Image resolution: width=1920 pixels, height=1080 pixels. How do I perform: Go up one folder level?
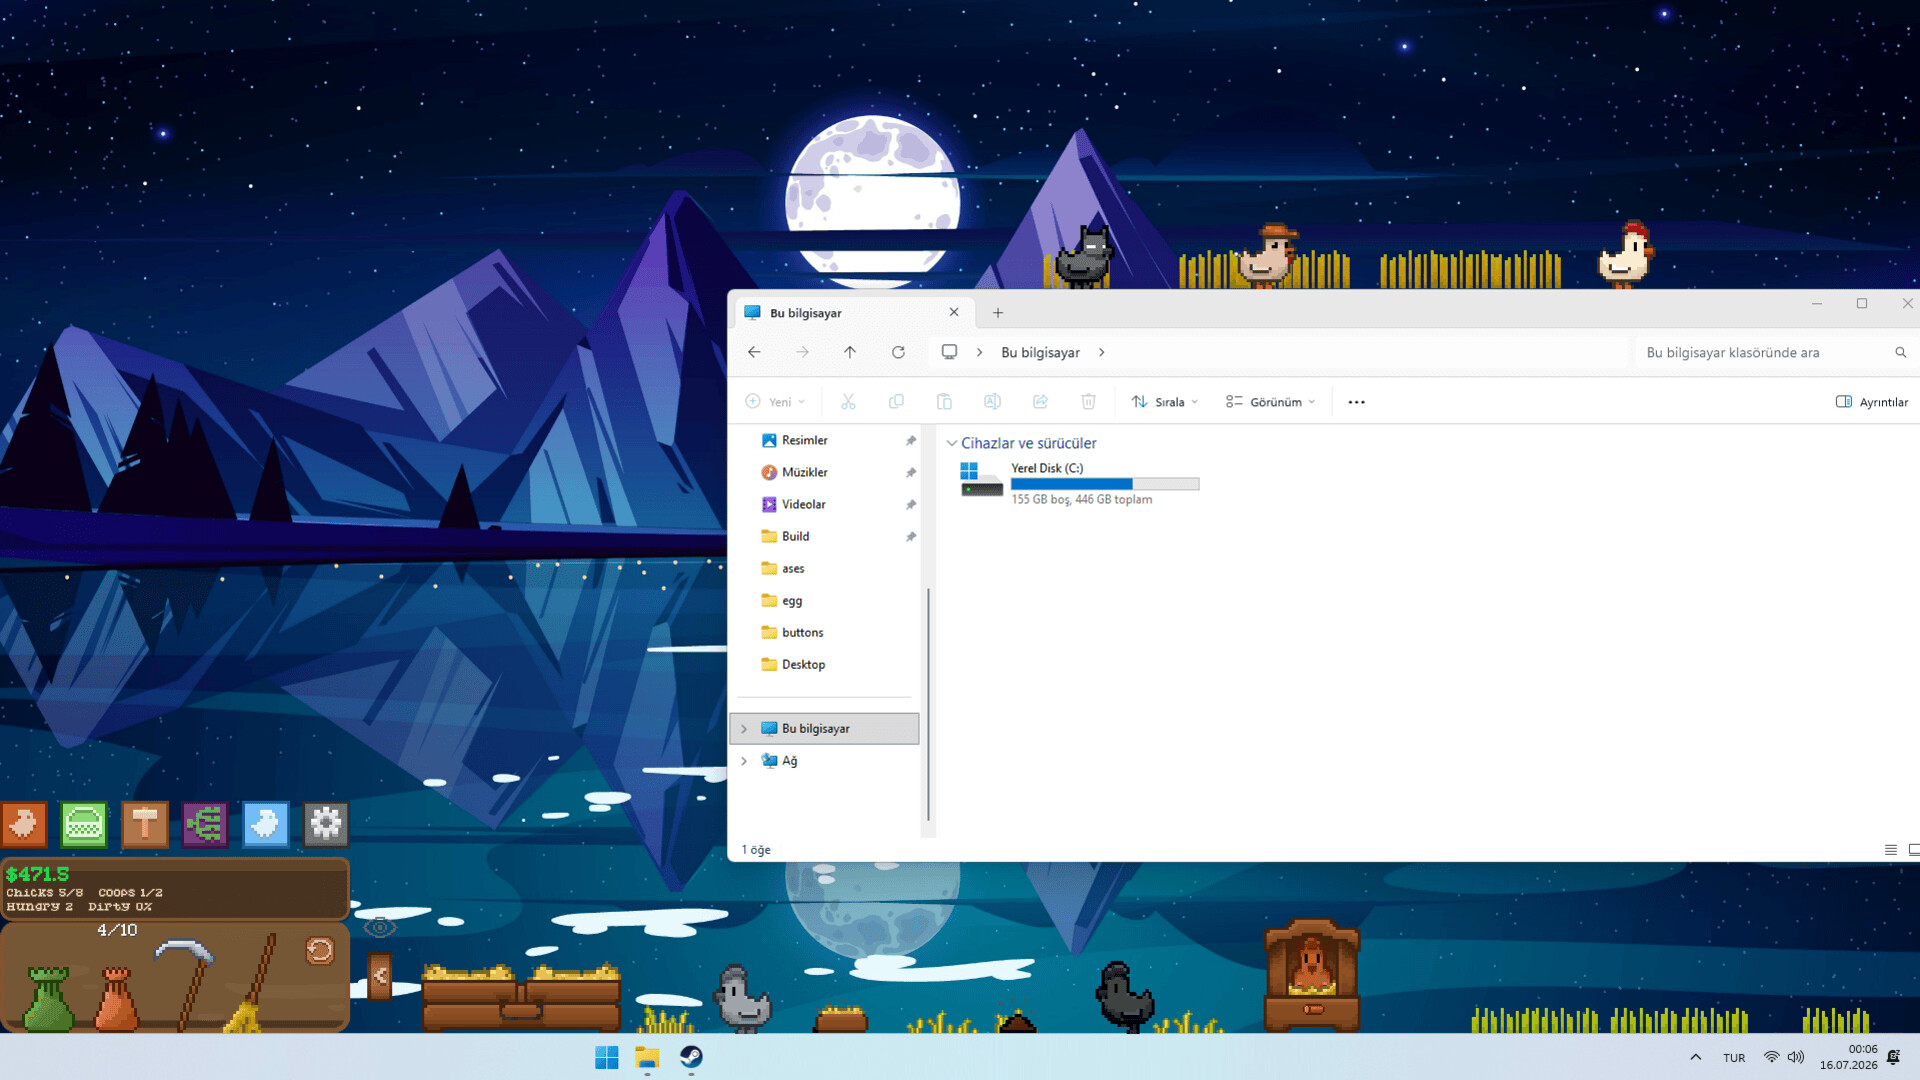click(850, 352)
